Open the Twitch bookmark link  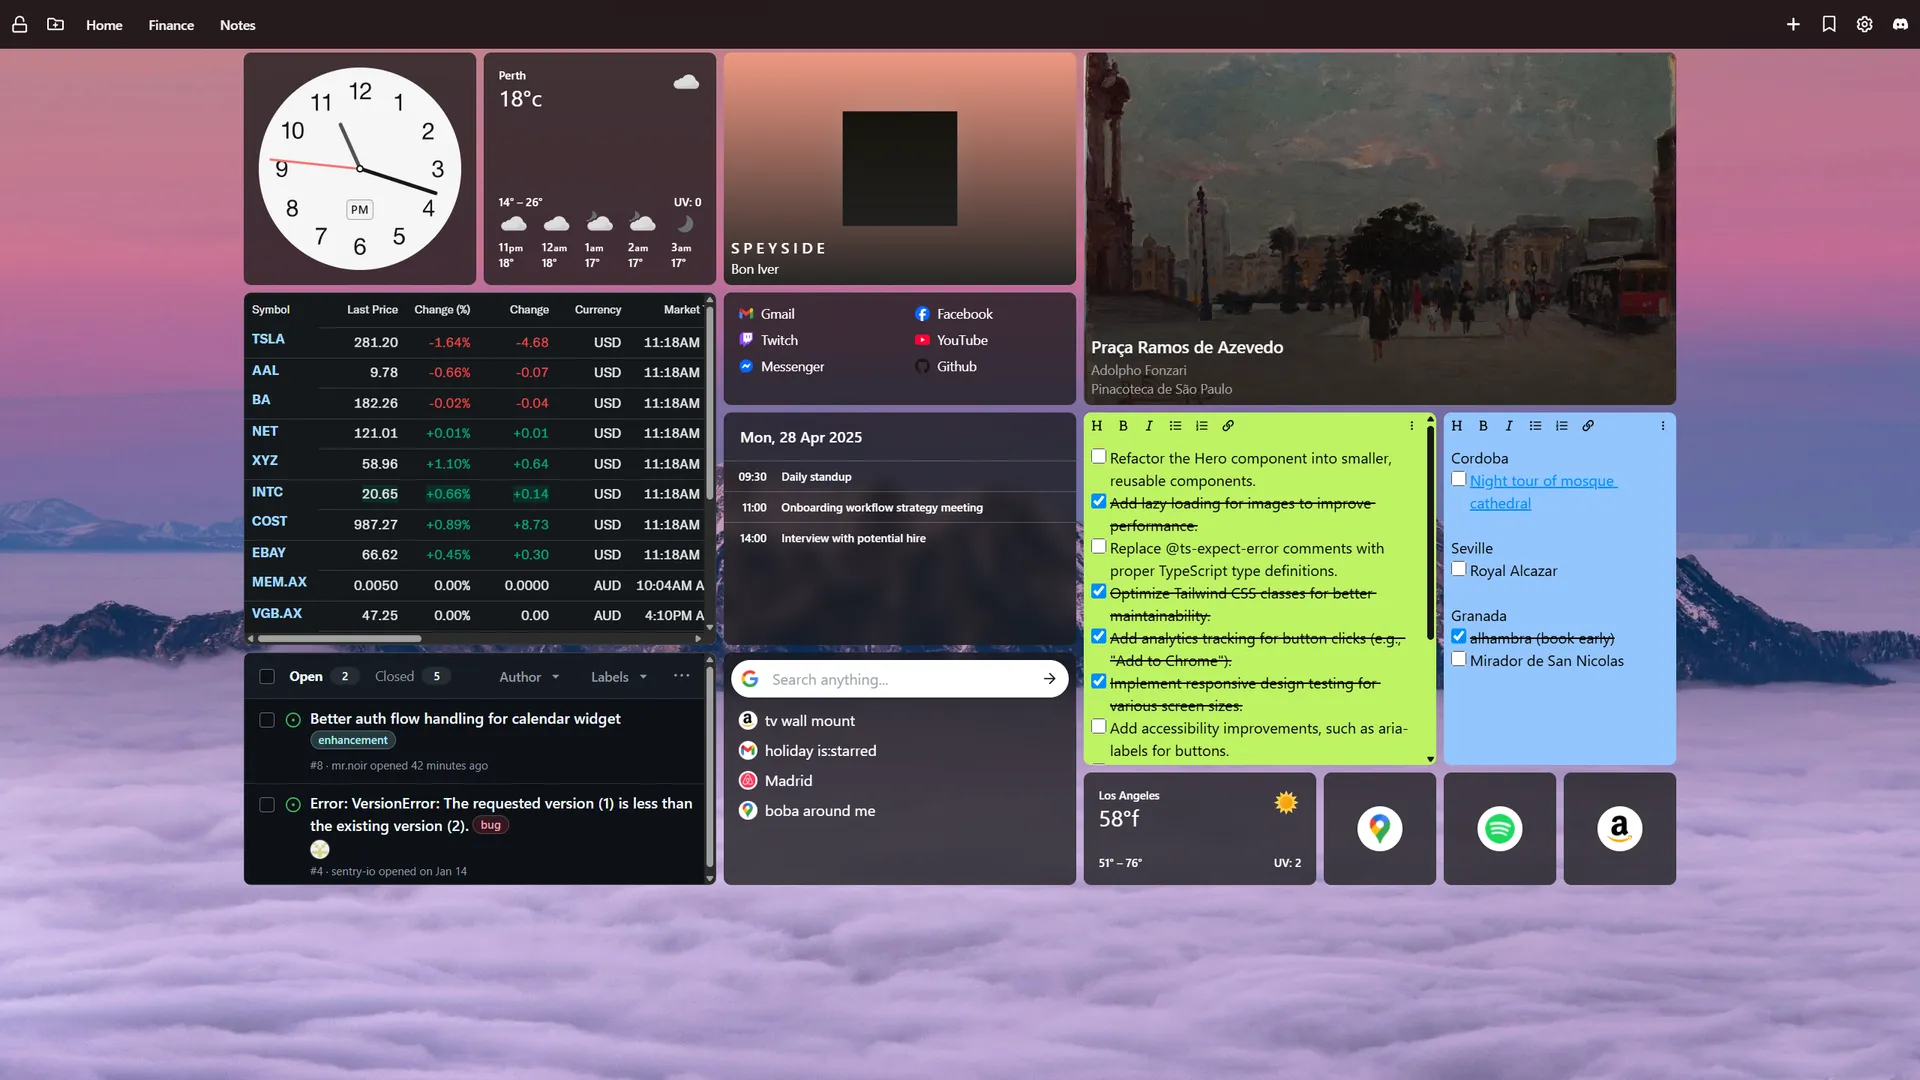(769, 340)
